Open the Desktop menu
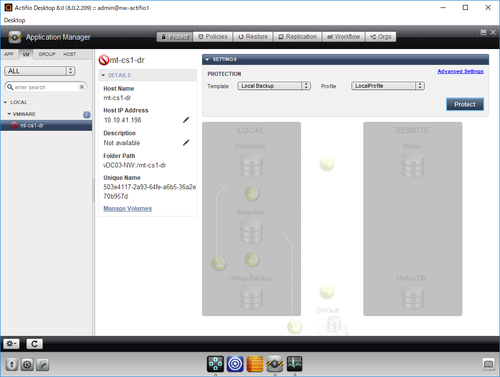This screenshot has height=377, width=500. (x=14, y=20)
